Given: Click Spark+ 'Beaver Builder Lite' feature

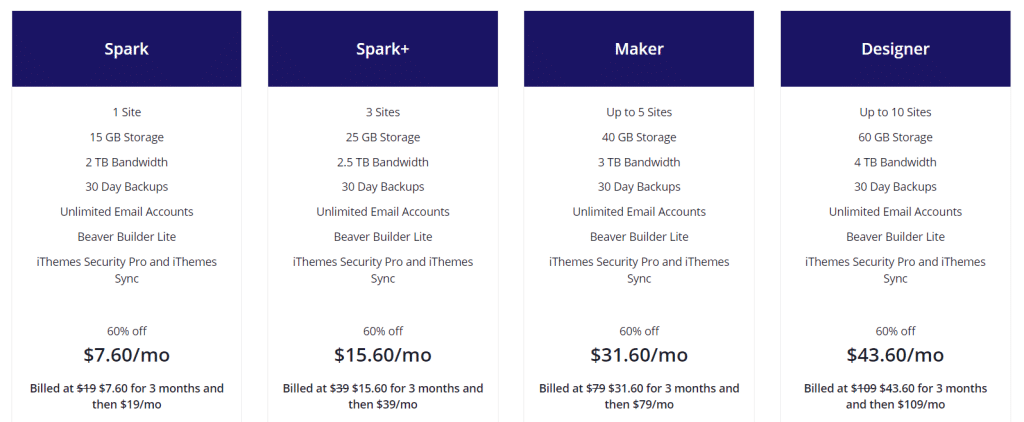Looking at the screenshot, I should 383,236.
